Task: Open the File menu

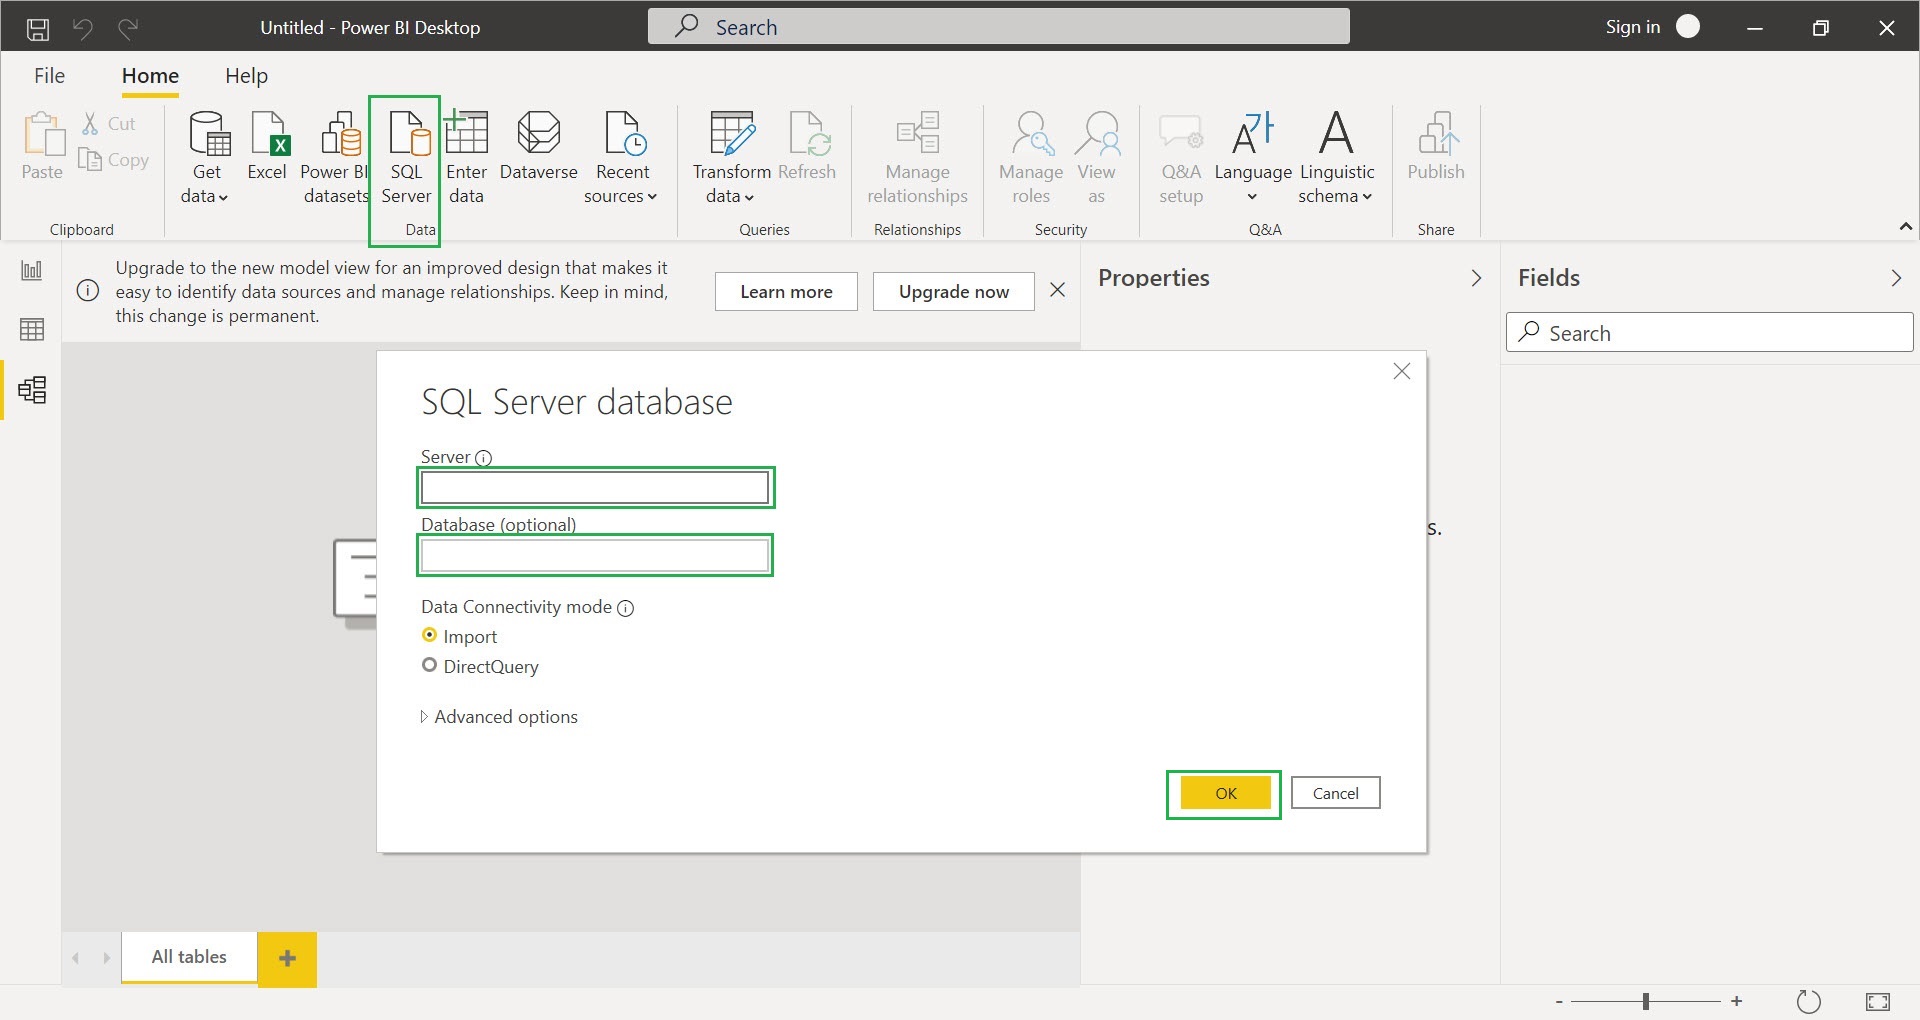Action: click(49, 76)
